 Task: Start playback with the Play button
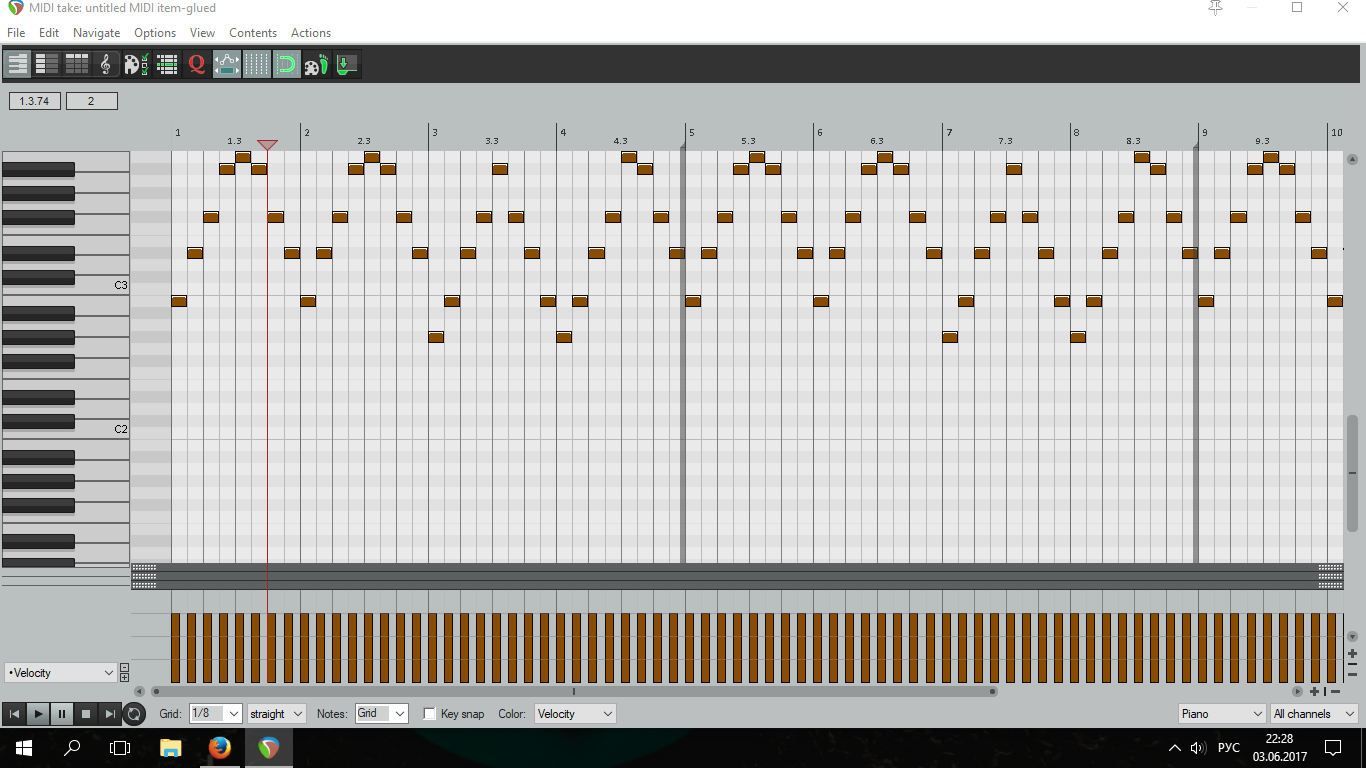(x=38, y=714)
